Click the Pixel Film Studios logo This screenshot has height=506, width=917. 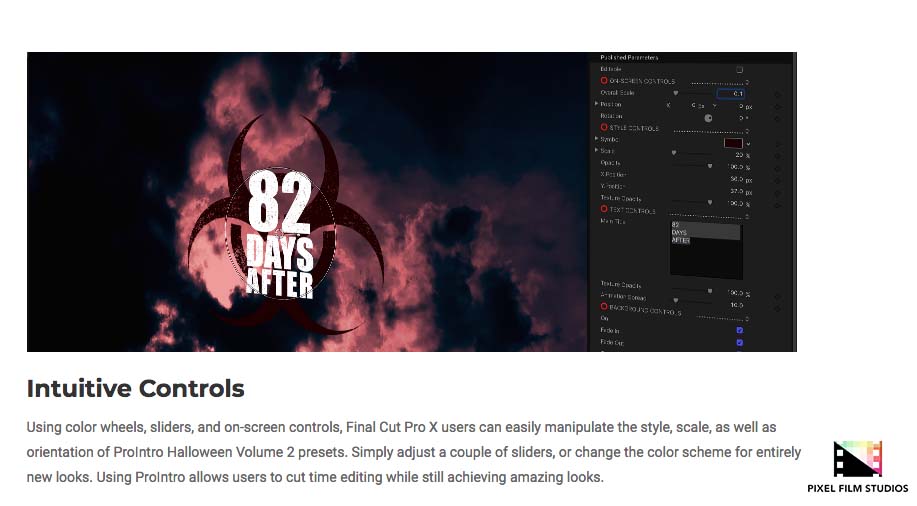(857, 459)
